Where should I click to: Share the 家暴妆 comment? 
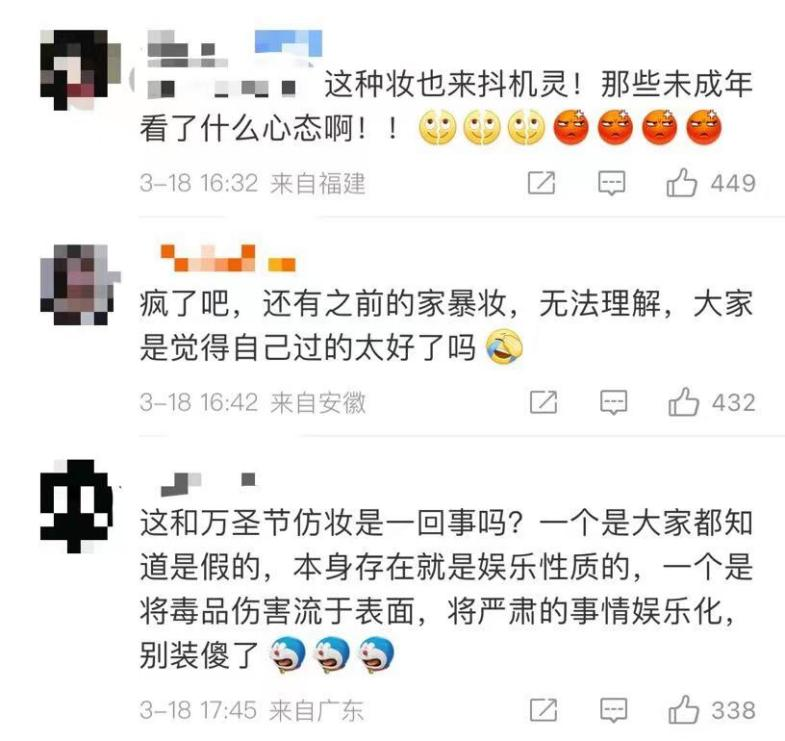click(543, 403)
